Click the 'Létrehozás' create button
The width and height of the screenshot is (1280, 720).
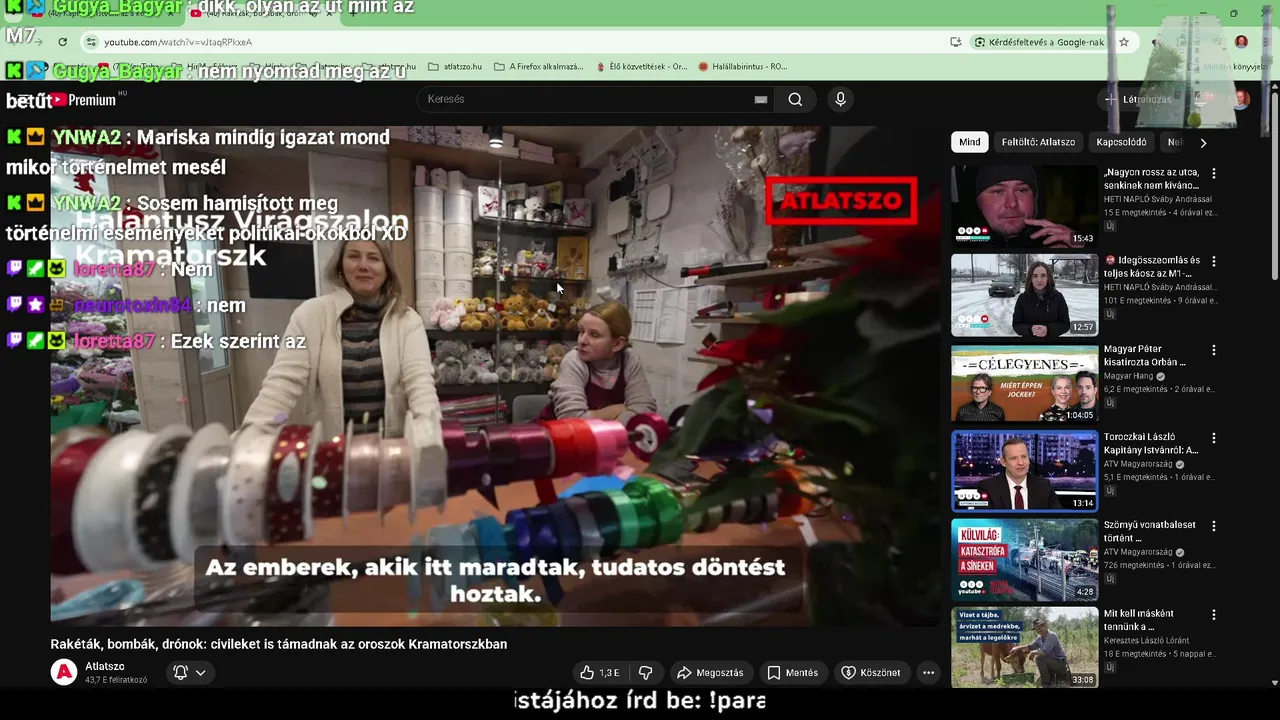pos(1138,99)
